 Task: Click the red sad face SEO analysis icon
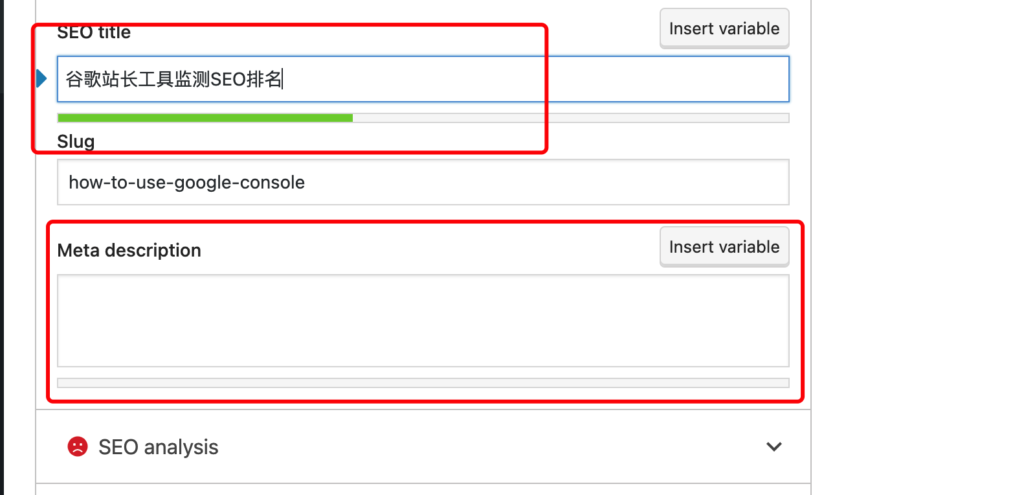point(77,447)
